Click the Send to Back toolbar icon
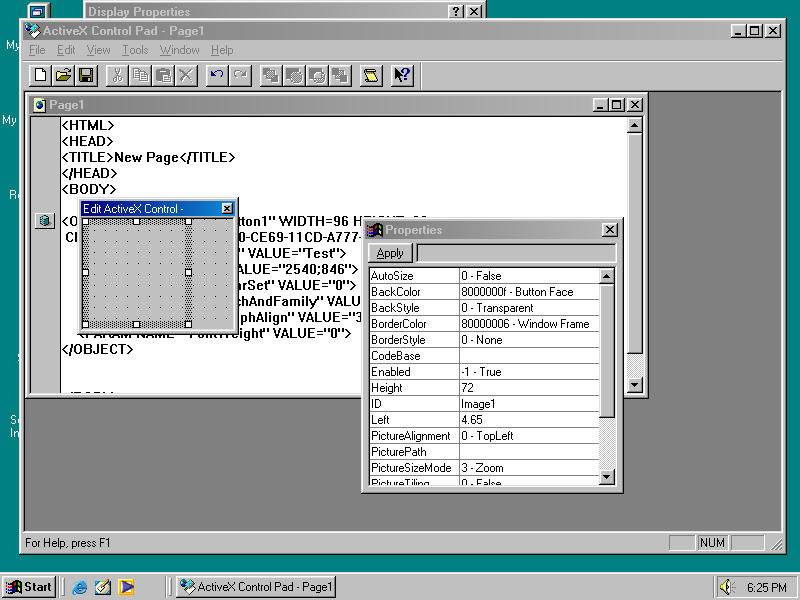The width and height of the screenshot is (800, 600). (340, 76)
